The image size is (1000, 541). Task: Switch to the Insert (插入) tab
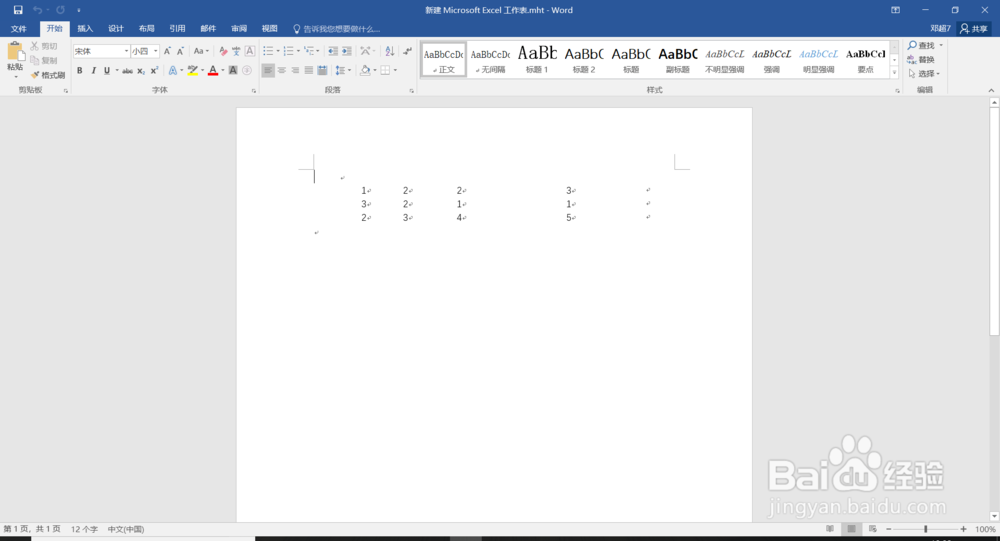coord(85,29)
